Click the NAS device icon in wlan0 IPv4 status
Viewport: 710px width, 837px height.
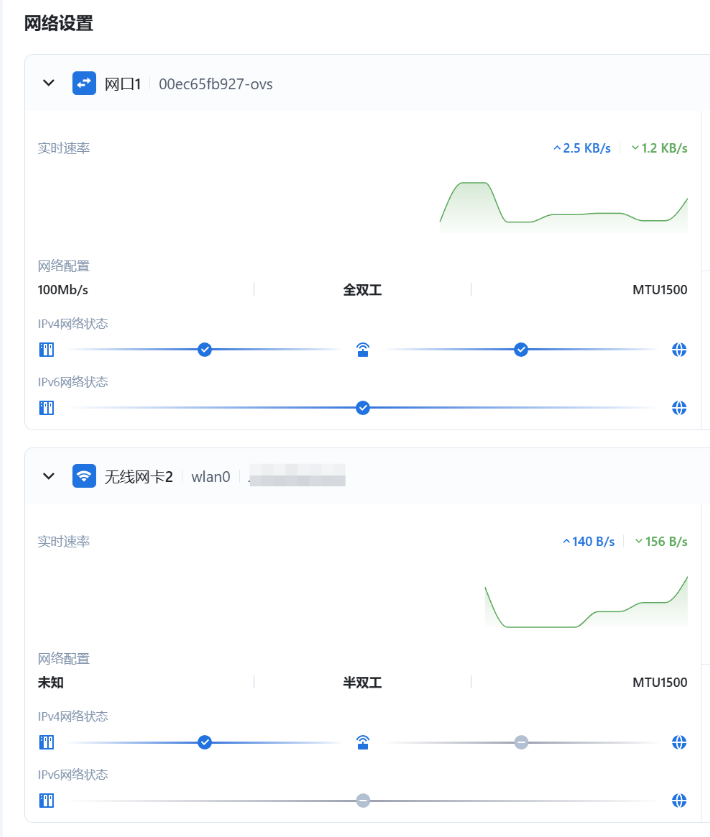[x=46, y=742]
